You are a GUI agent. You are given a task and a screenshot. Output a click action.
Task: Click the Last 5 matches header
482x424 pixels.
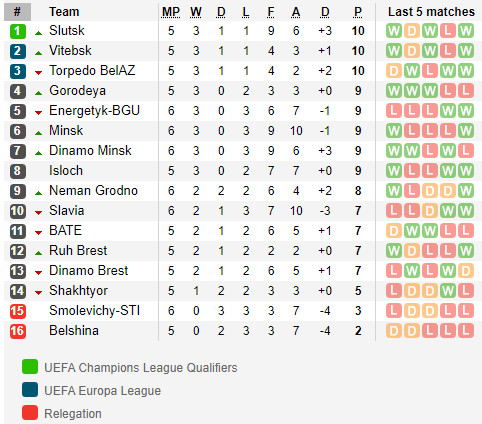click(x=431, y=12)
